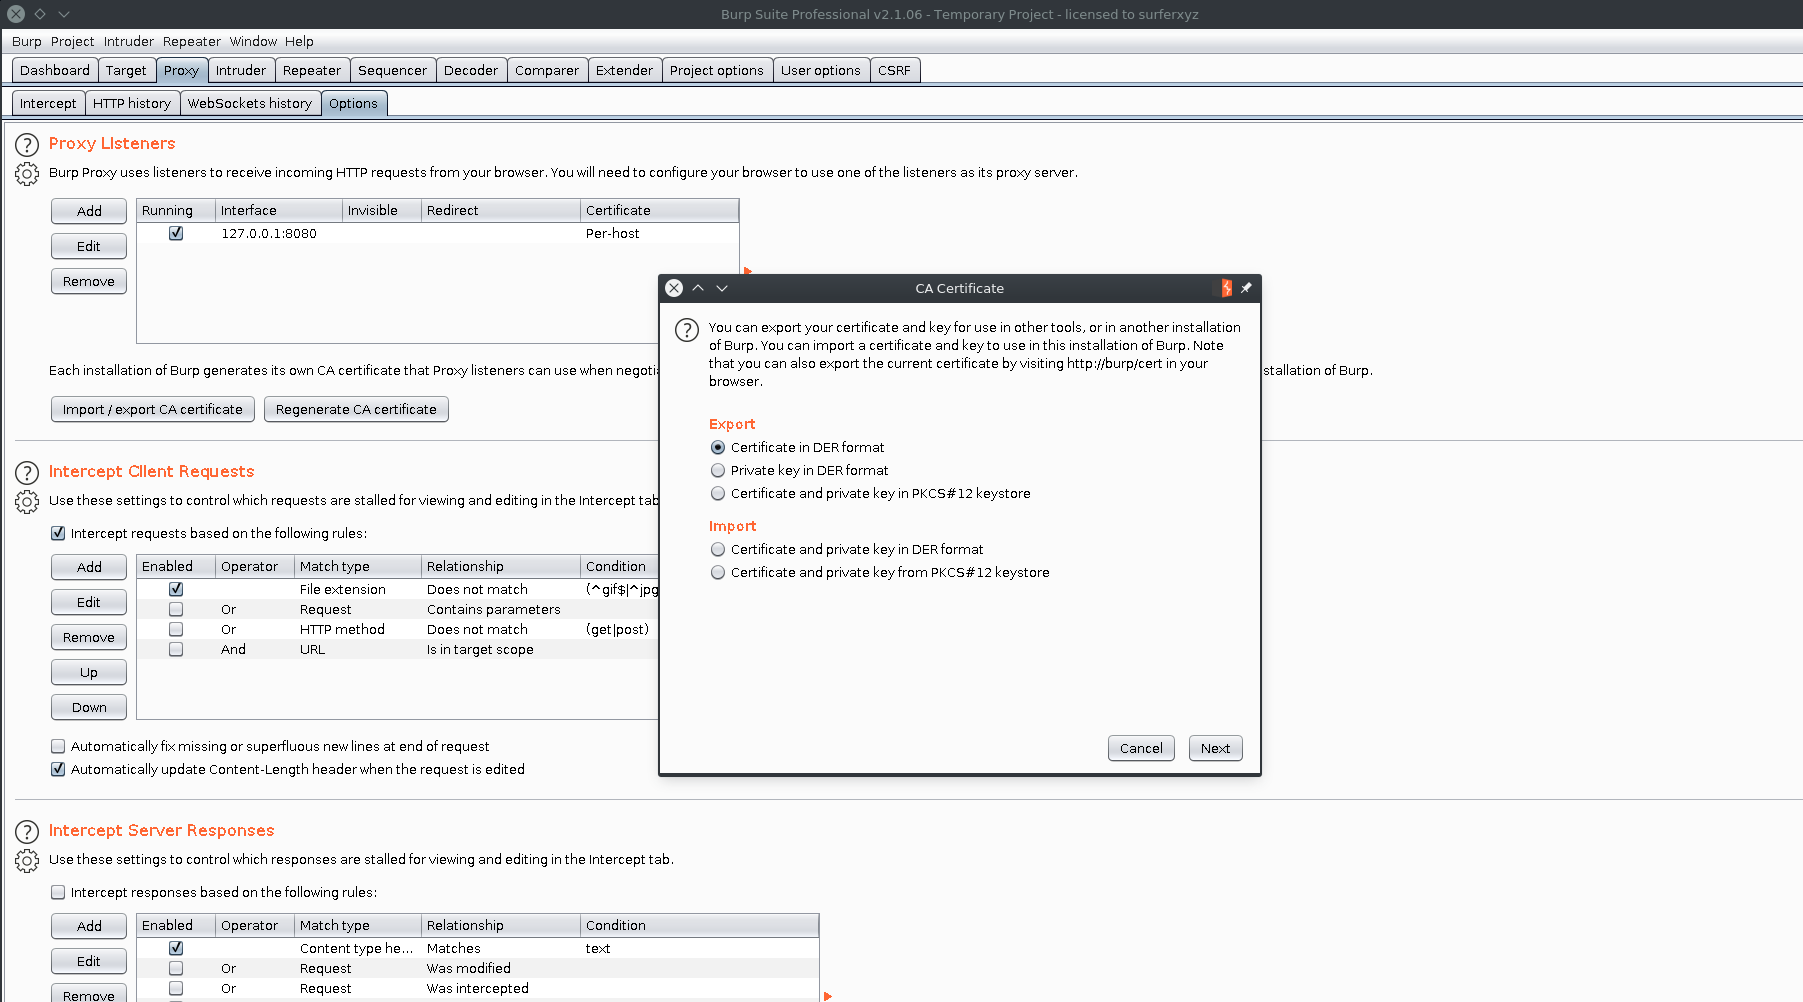Open the Project options tab

[x=717, y=70]
